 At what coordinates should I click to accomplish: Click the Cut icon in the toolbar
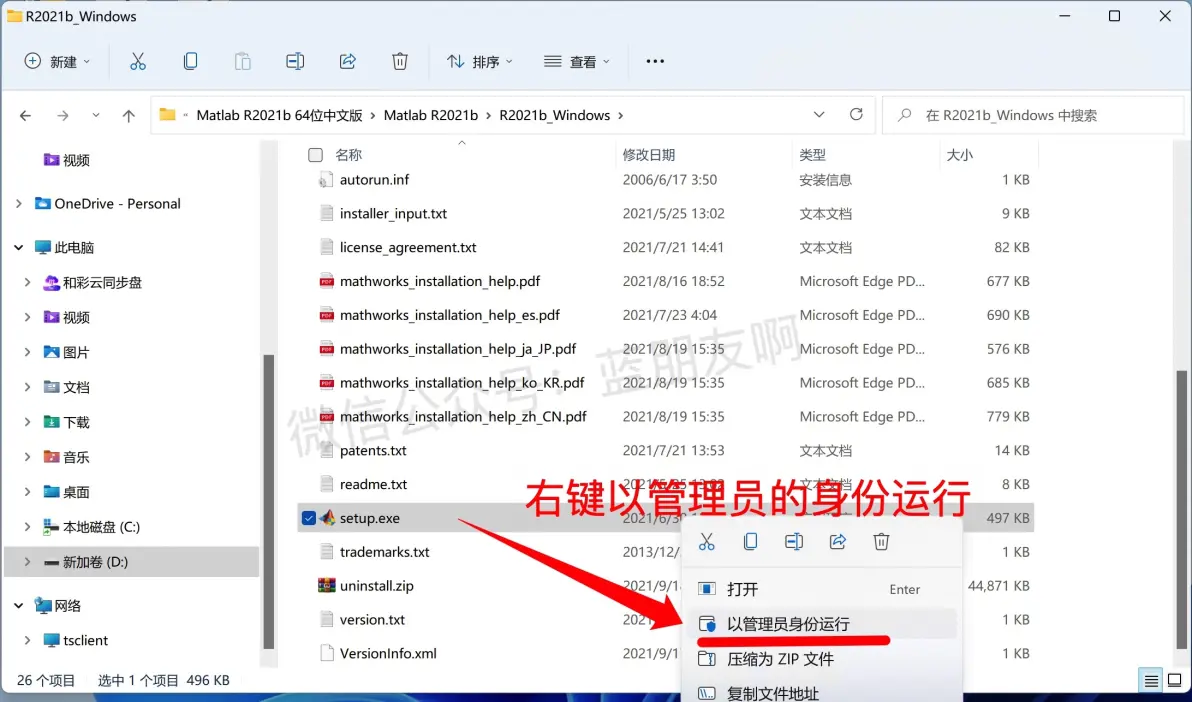tap(138, 62)
